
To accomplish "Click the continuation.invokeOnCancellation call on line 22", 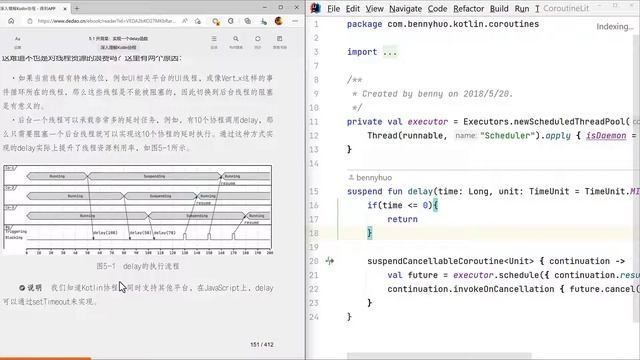I will click(471, 289).
